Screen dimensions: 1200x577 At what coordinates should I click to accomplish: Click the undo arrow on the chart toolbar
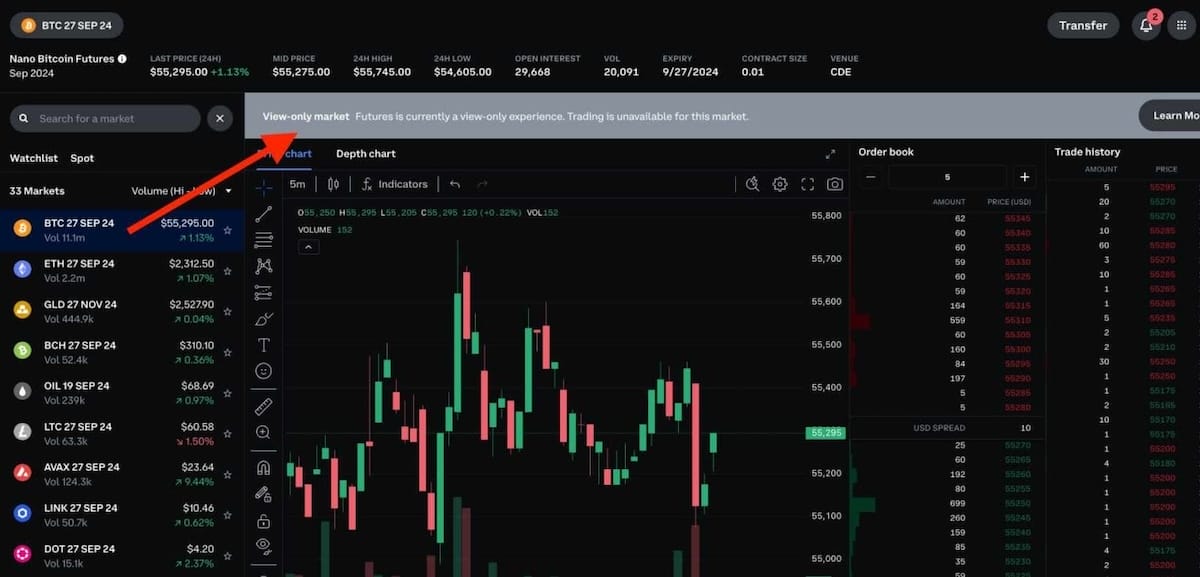(x=455, y=184)
